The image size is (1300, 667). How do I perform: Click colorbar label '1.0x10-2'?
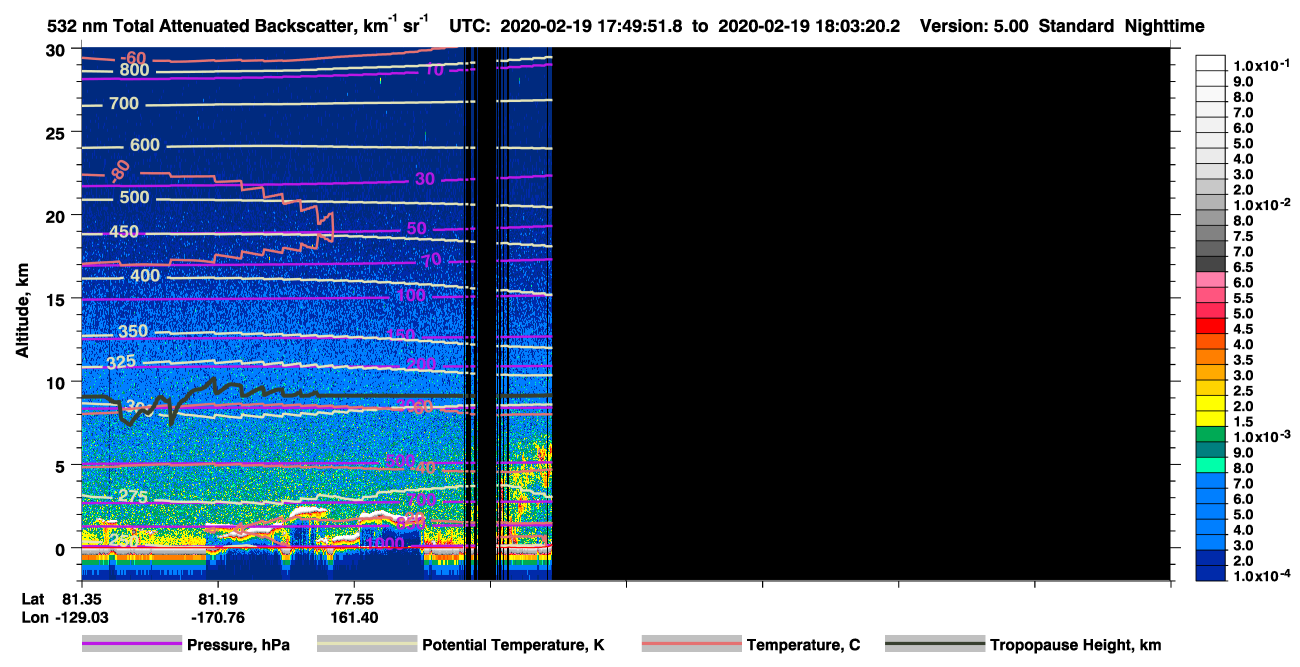click(1260, 205)
